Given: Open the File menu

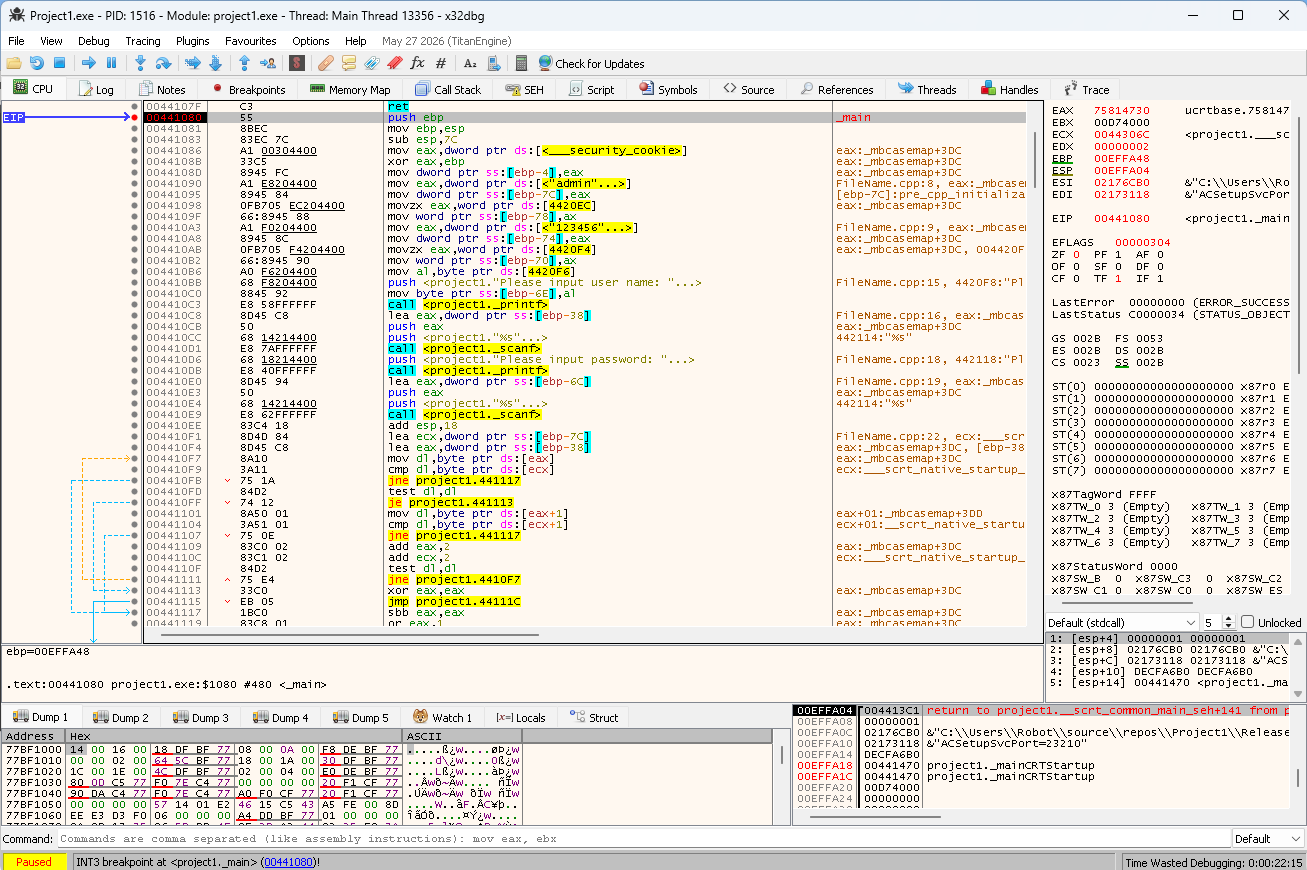Looking at the screenshot, I should click(x=16, y=41).
